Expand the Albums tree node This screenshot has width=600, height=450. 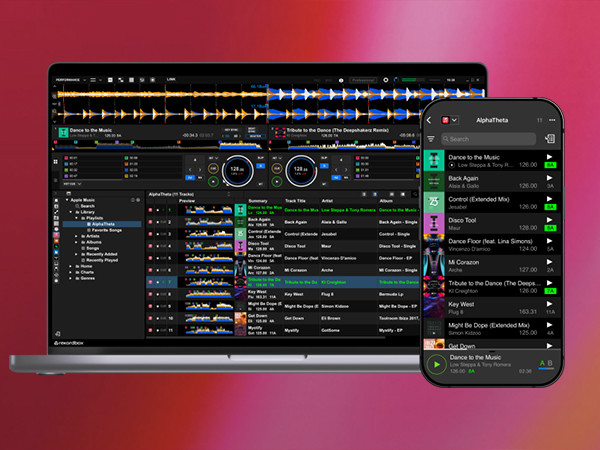click(x=77, y=242)
